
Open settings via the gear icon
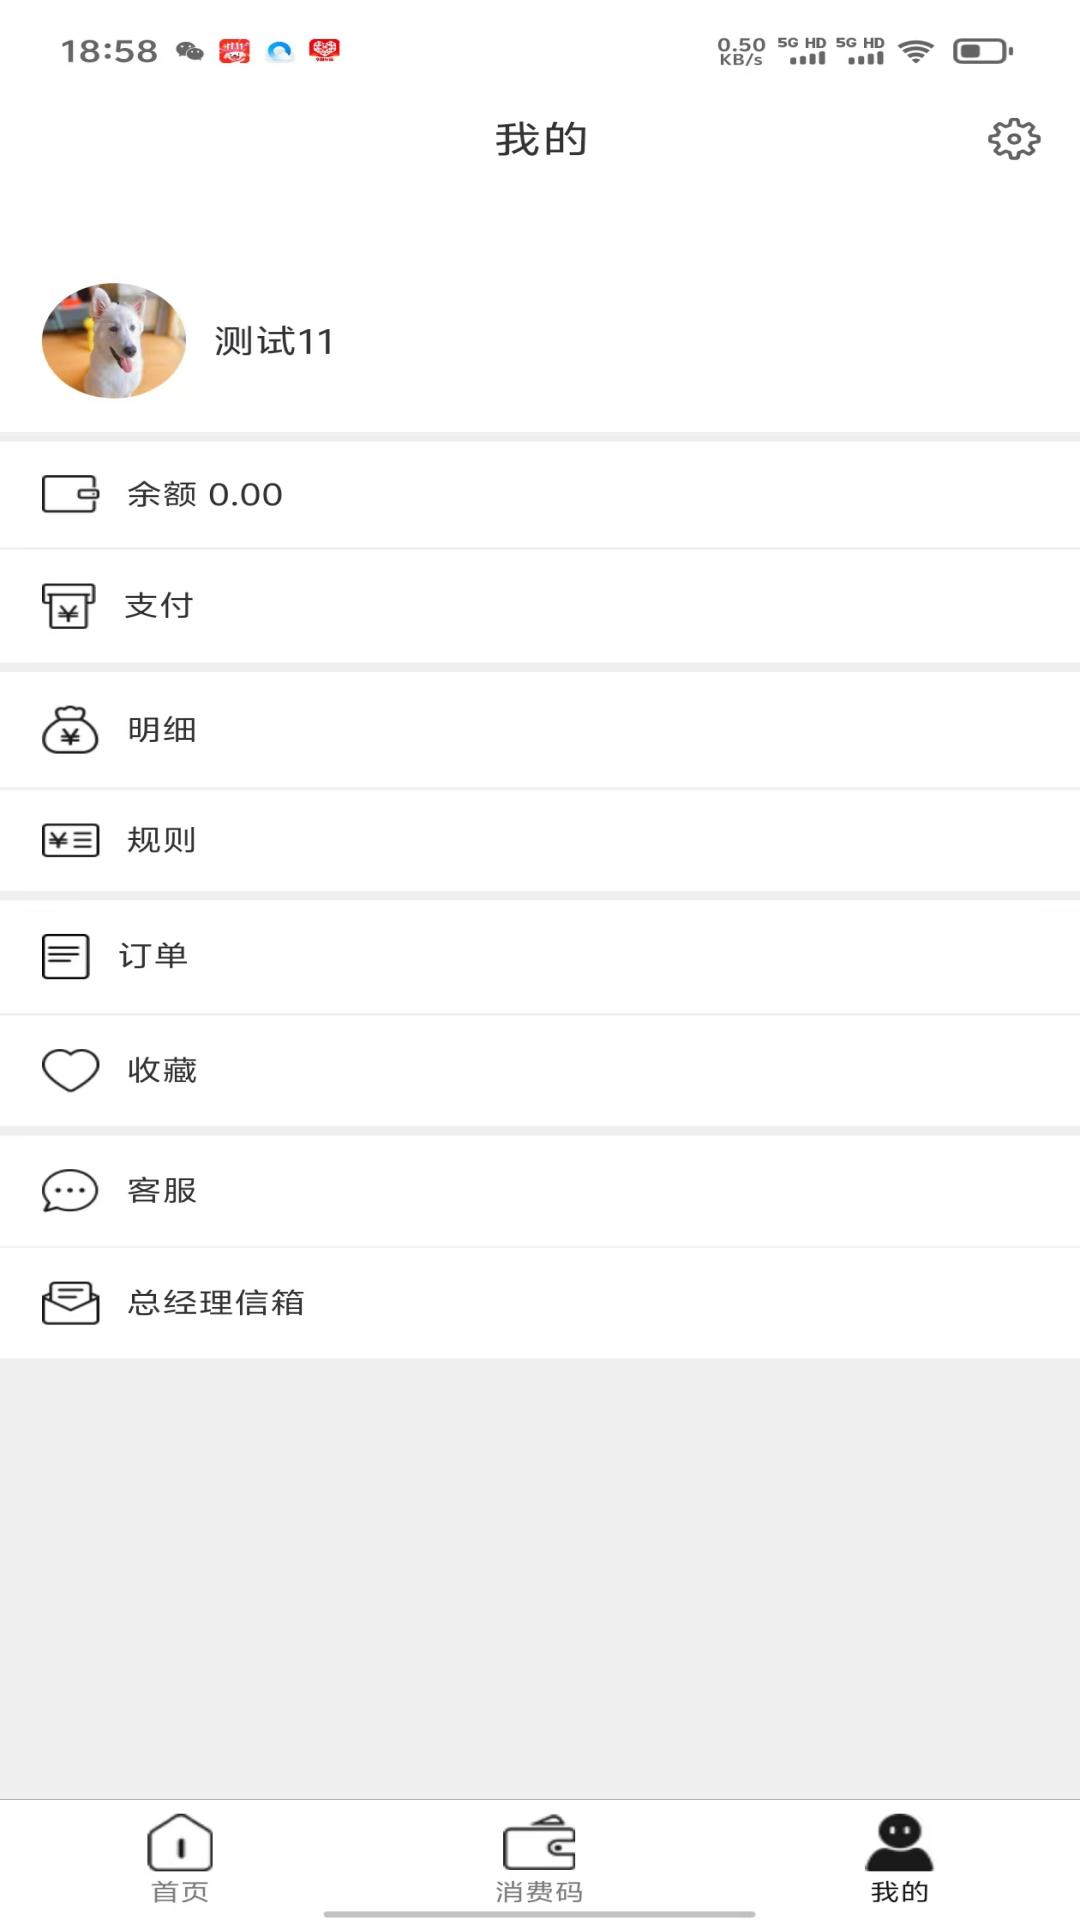(x=1013, y=139)
